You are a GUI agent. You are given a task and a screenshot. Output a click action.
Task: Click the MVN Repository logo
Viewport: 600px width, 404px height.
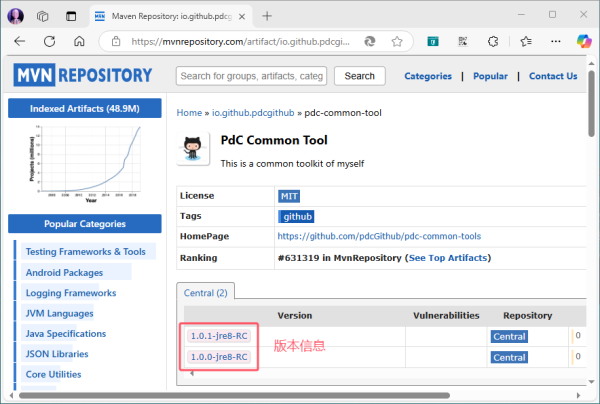[x=83, y=75]
